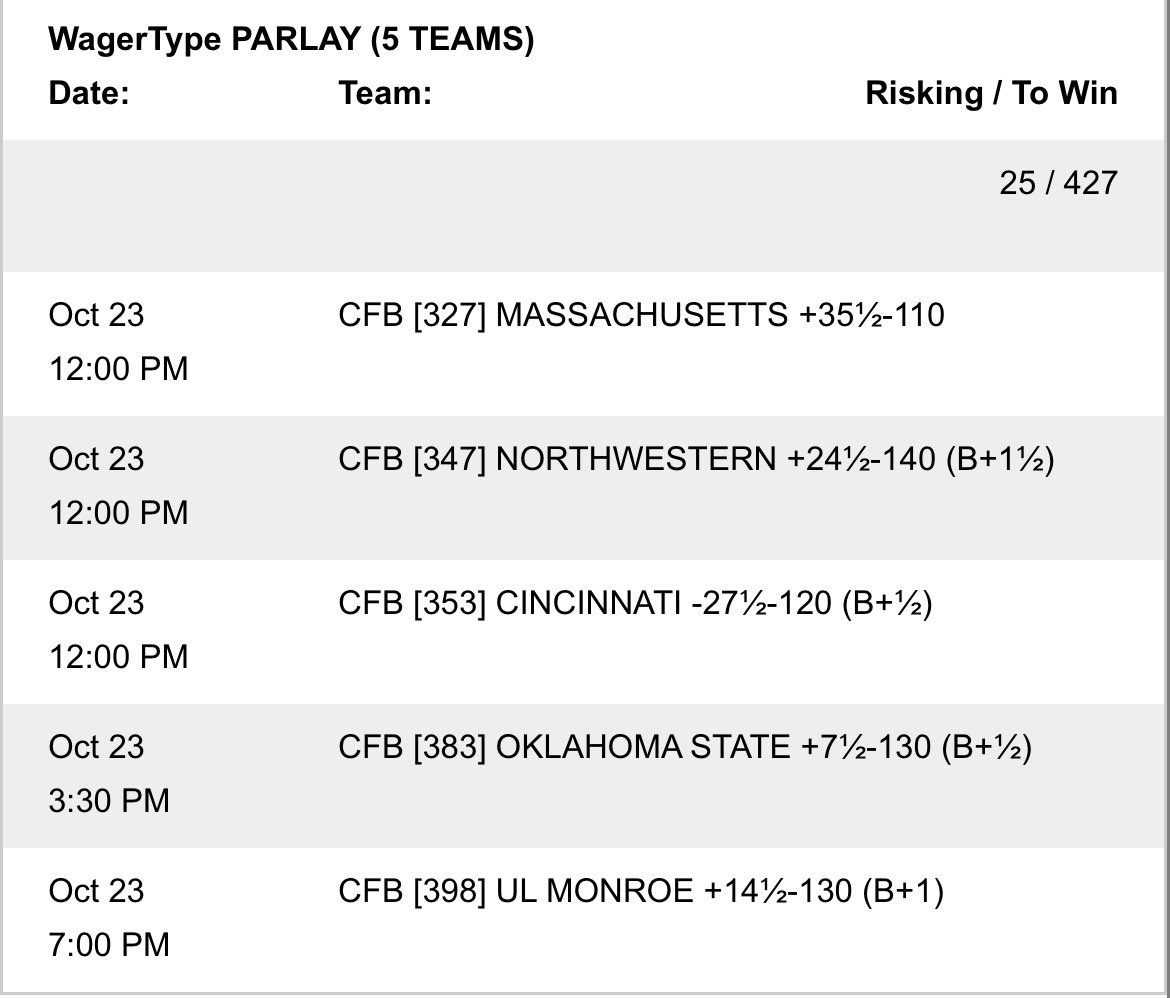1170x998 pixels.
Task: Select the 25 / 427 risk amount
Action: (1058, 183)
